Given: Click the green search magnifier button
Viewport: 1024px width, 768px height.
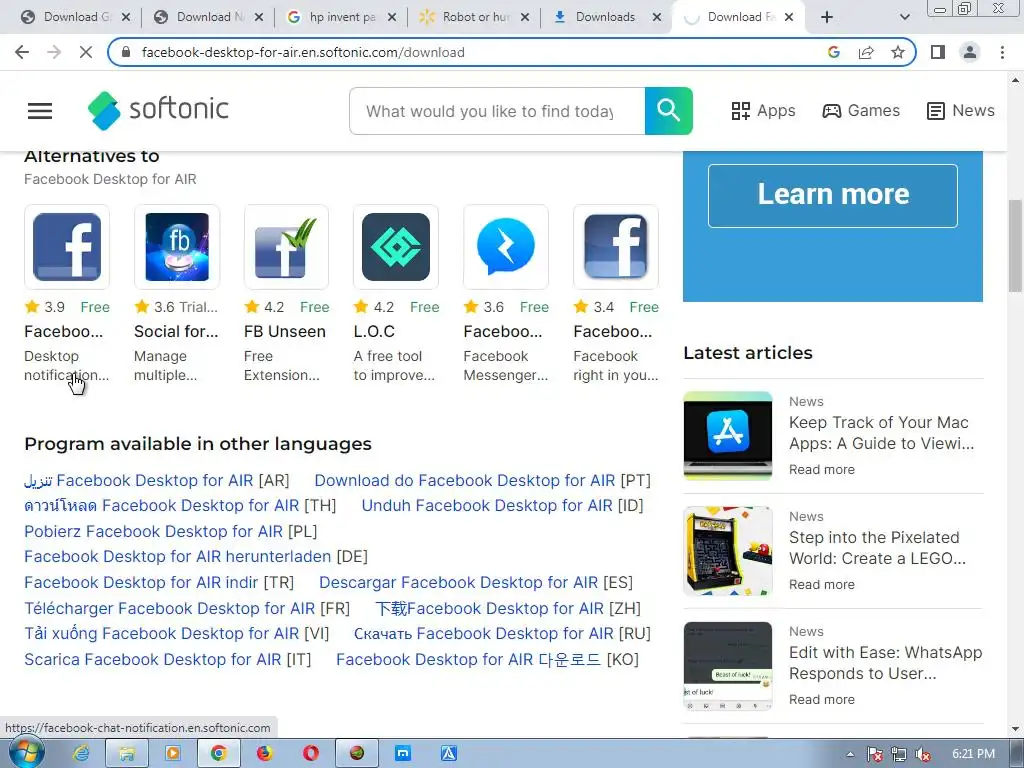Looking at the screenshot, I should pyautogui.click(x=668, y=111).
